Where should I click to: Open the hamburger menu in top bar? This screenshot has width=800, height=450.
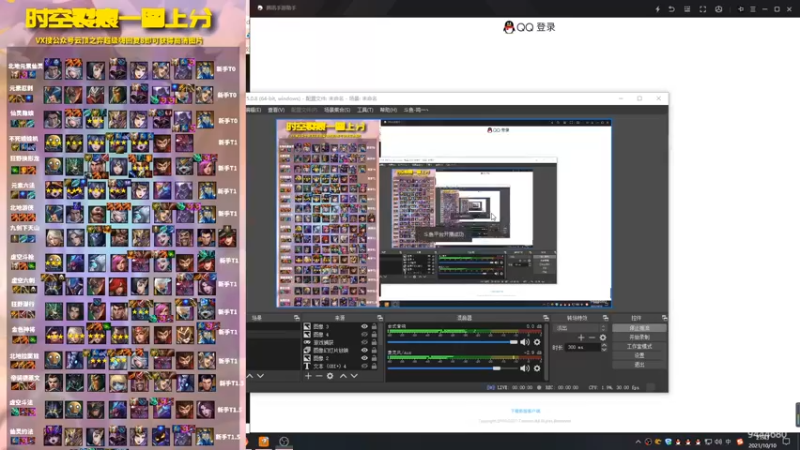point(753,9)
